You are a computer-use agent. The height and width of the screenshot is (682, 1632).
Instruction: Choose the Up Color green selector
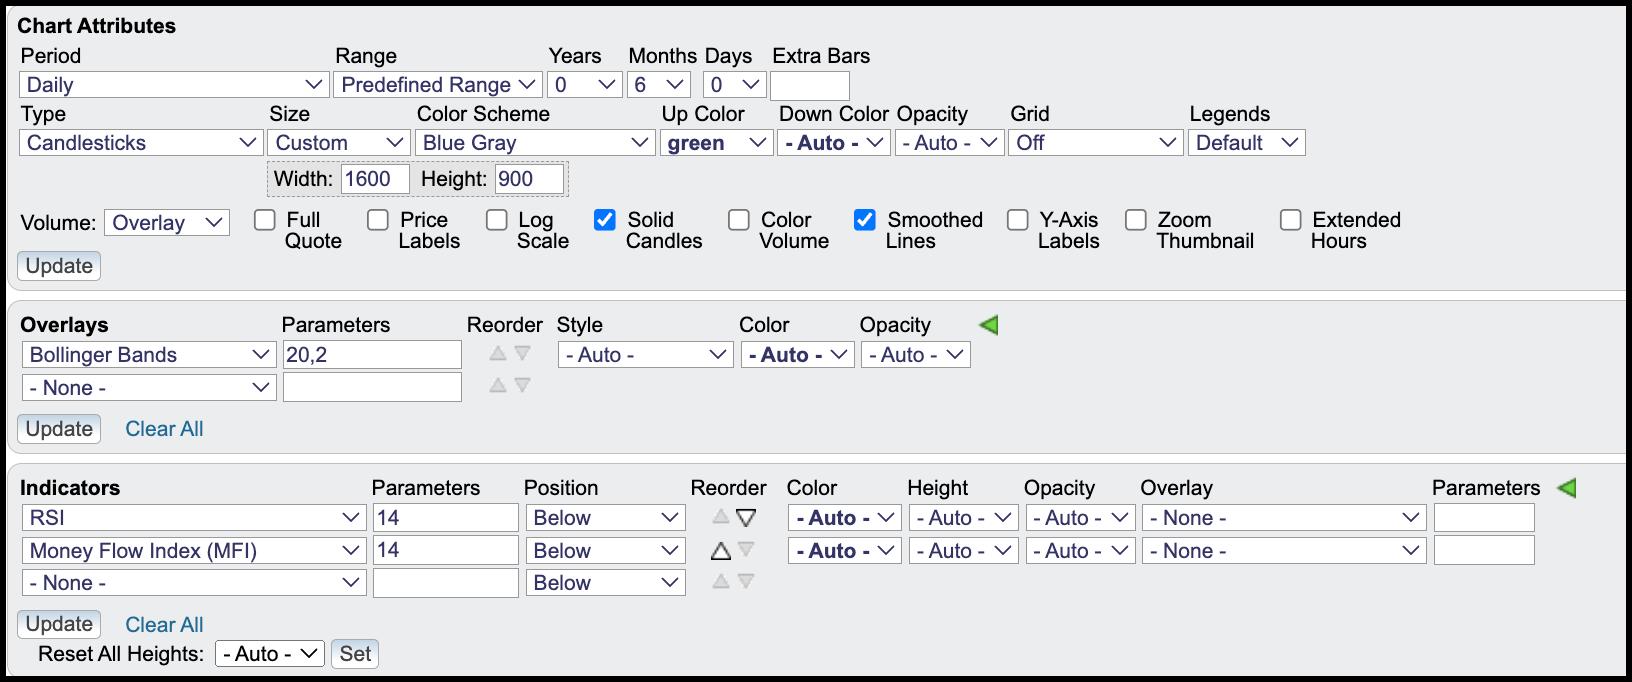click(x=716, y=143)
